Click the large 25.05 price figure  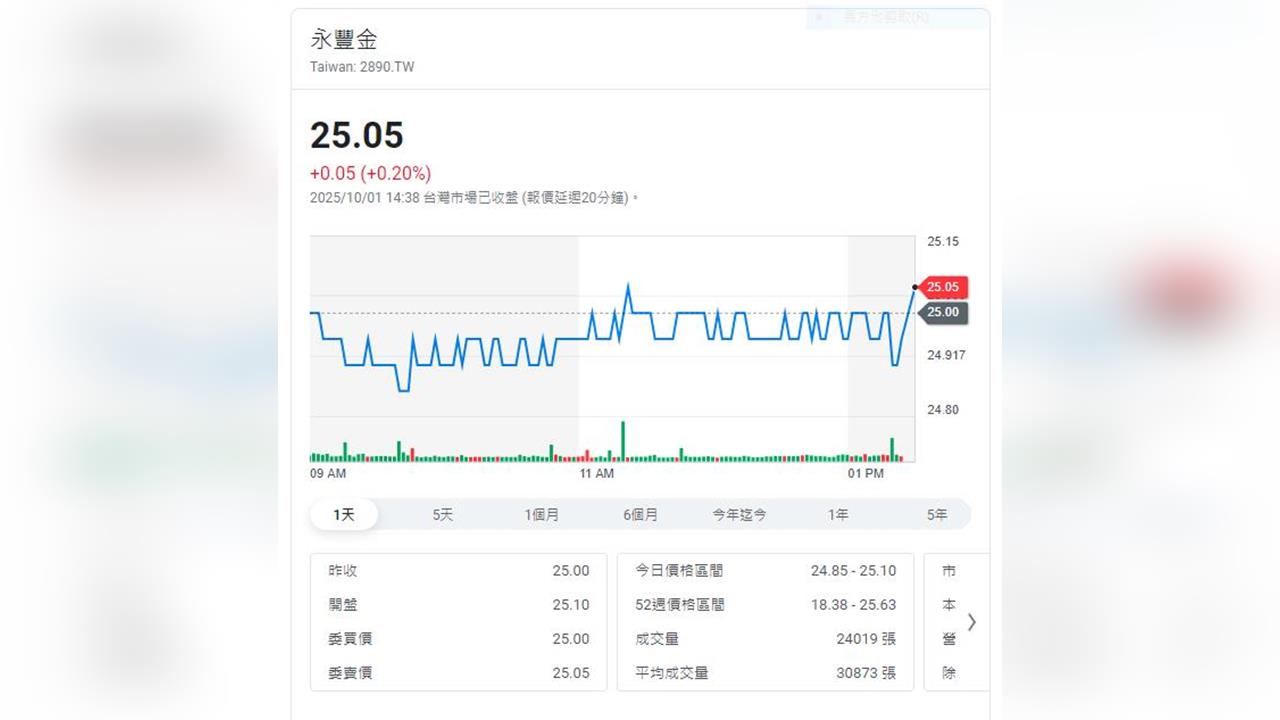(x=357, y=135)
